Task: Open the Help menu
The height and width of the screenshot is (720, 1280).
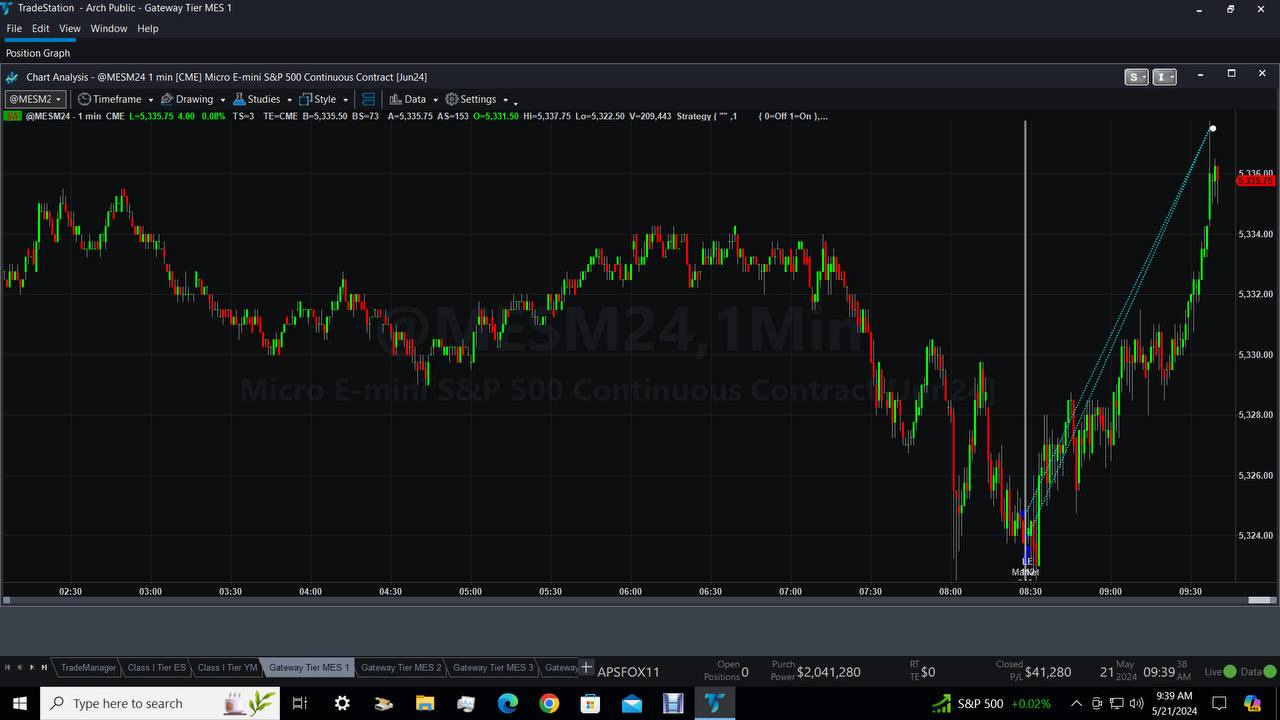Action: [x=148, y=28]
